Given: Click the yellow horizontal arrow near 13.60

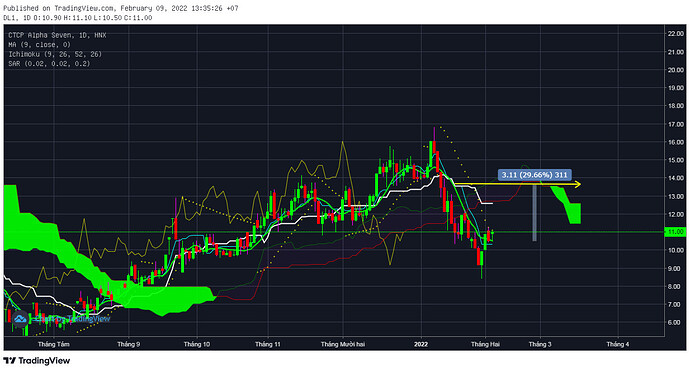Looking at the screenshot, I should pos(518,184).
